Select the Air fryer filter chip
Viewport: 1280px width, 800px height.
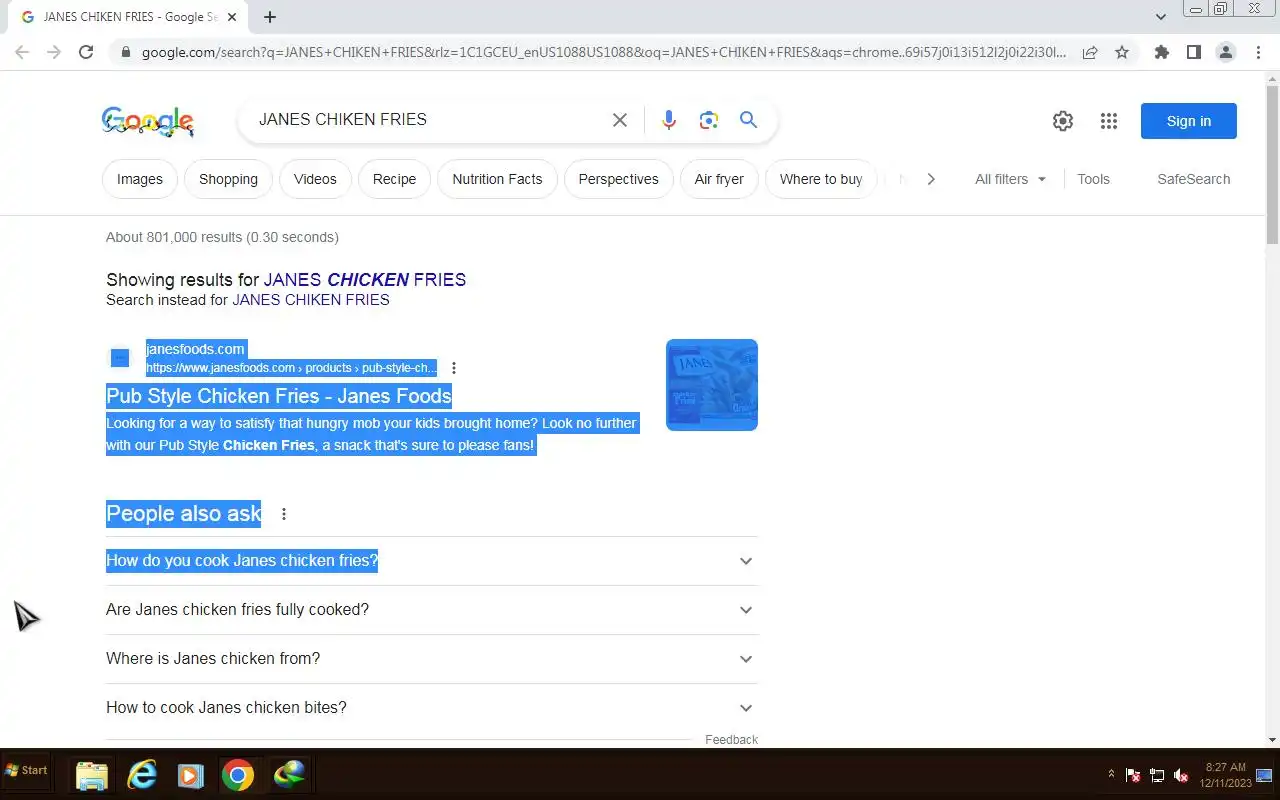pos(719,179)
